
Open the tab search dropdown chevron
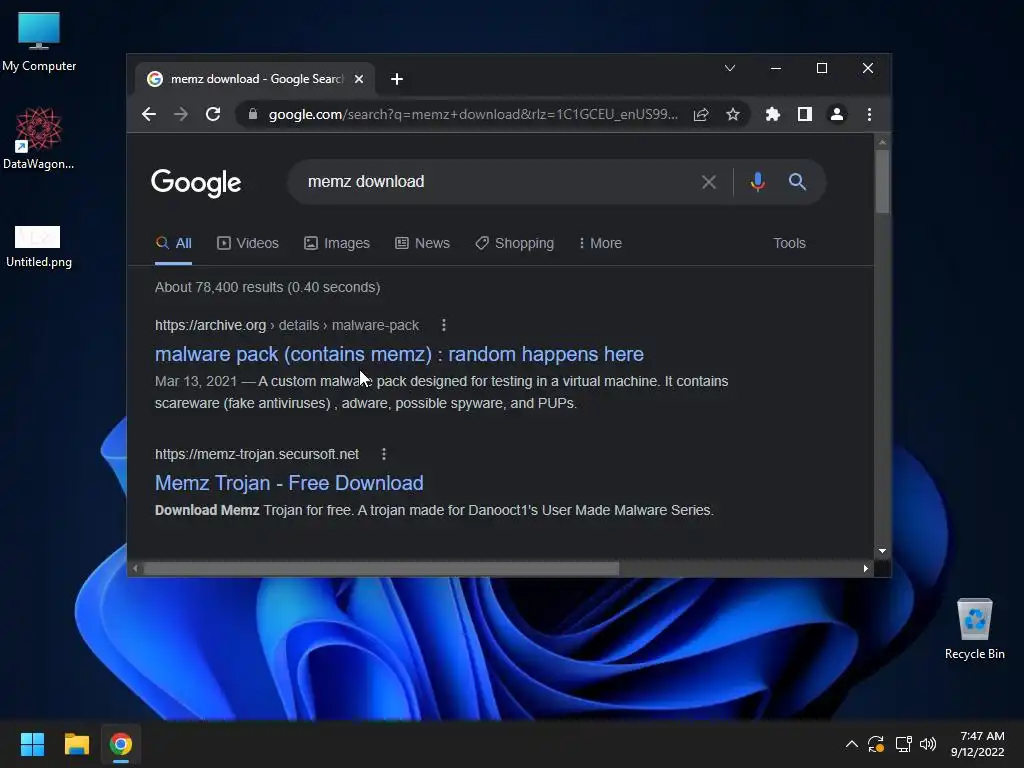tap(730, 68)
